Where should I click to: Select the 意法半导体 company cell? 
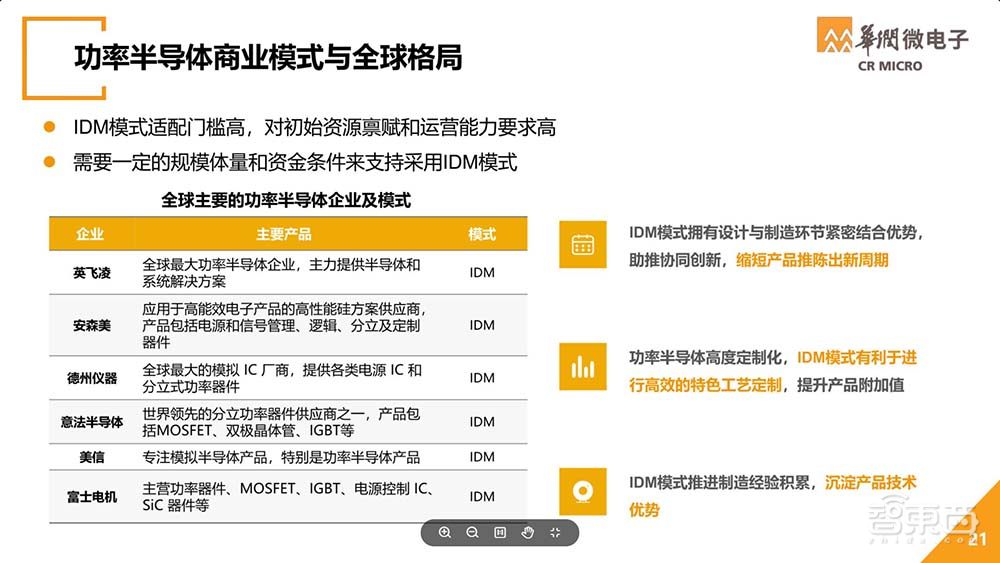(92, 422)
